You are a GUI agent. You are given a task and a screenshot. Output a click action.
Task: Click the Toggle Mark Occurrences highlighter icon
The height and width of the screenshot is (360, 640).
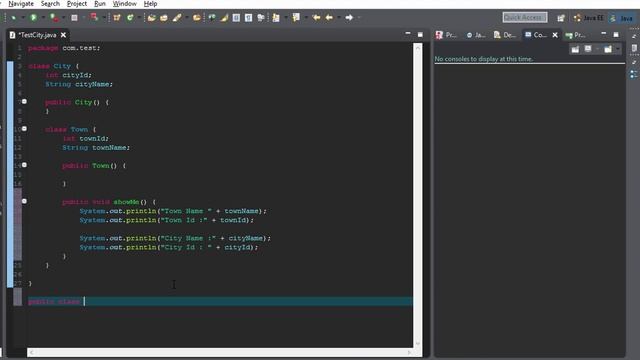tap(224, 18)
